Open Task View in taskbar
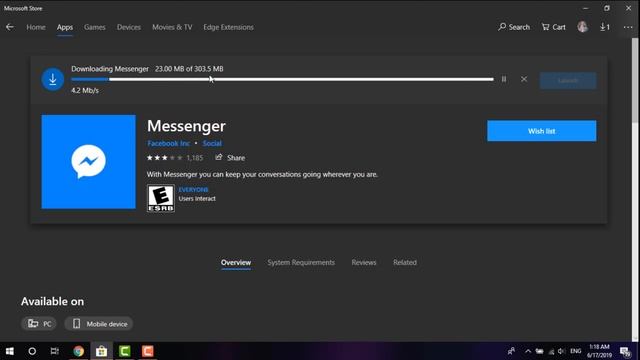This screenshot has height=360, width=640. tap(55, 351)
